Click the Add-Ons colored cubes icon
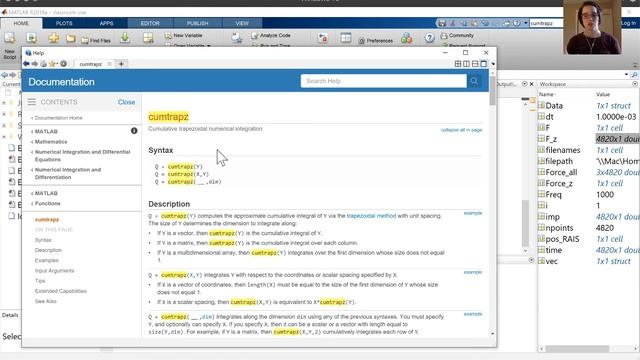This screenshot has width=640, height=360. [x=406, y=38]
